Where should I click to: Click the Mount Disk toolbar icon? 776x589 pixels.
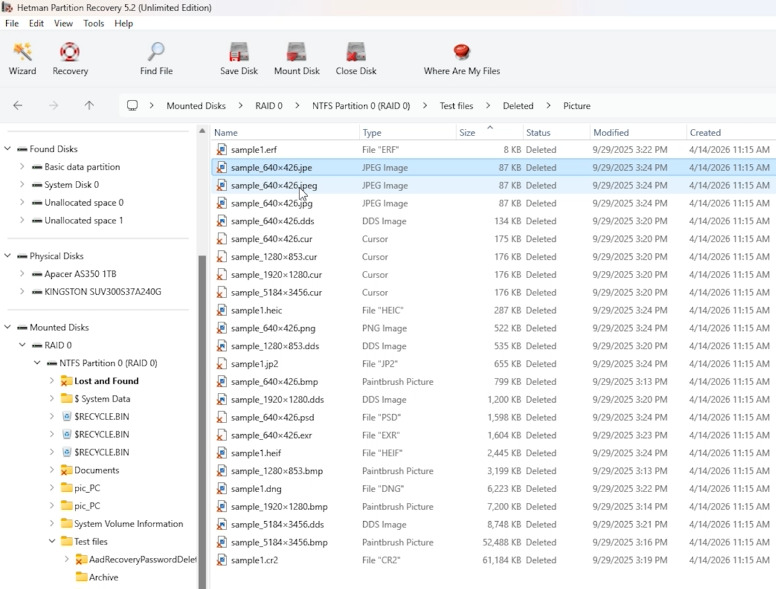coord(296,52)
